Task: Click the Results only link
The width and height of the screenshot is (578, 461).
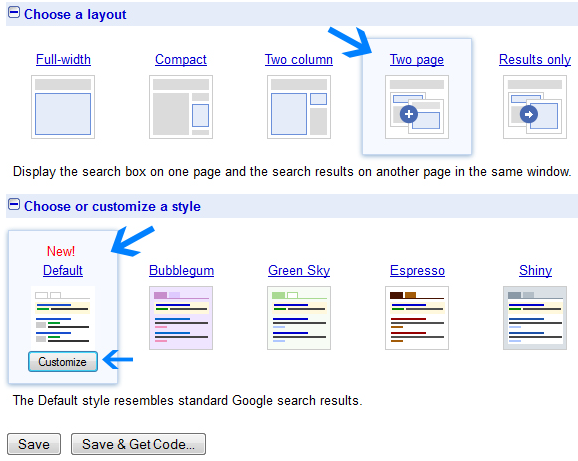Action: click(x=535, y=59)
